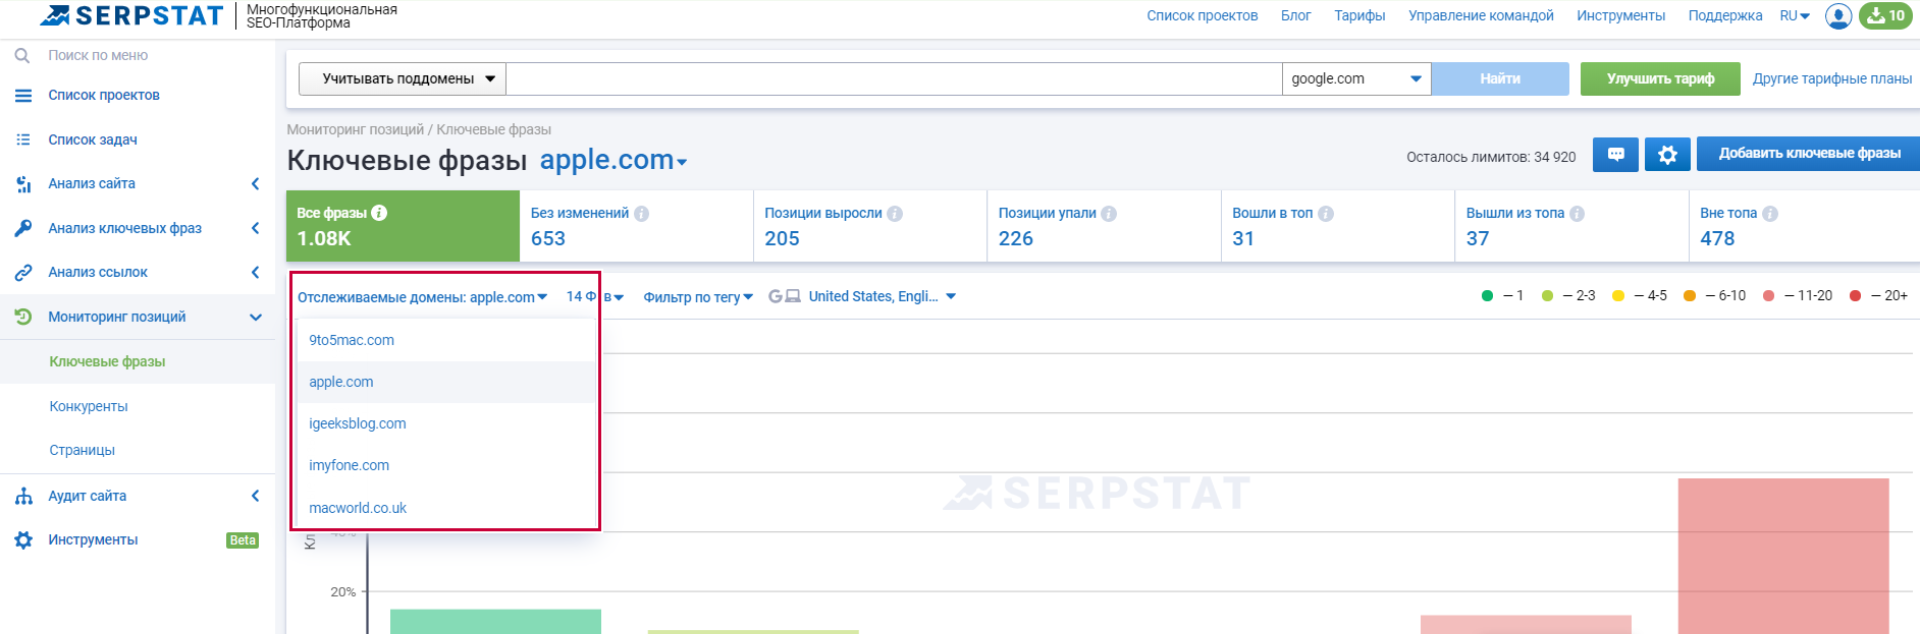
Task: Open the Фильтр по тегу dropdown
Action: 697,297
